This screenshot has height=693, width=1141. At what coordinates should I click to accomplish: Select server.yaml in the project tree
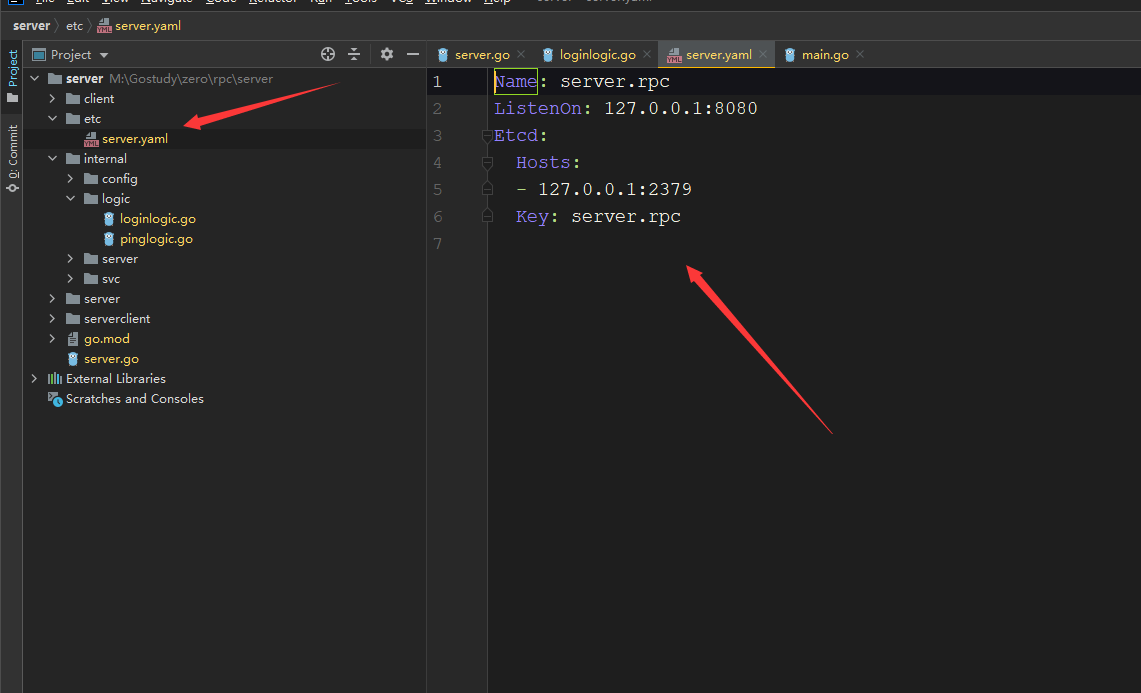(x=135, y=139)
